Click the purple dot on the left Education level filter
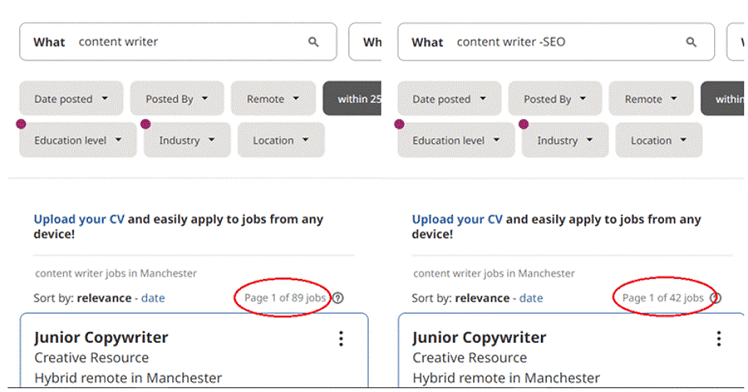Image resolution: width=748 pixels, height=392 pixels. [x=21, y=124]
